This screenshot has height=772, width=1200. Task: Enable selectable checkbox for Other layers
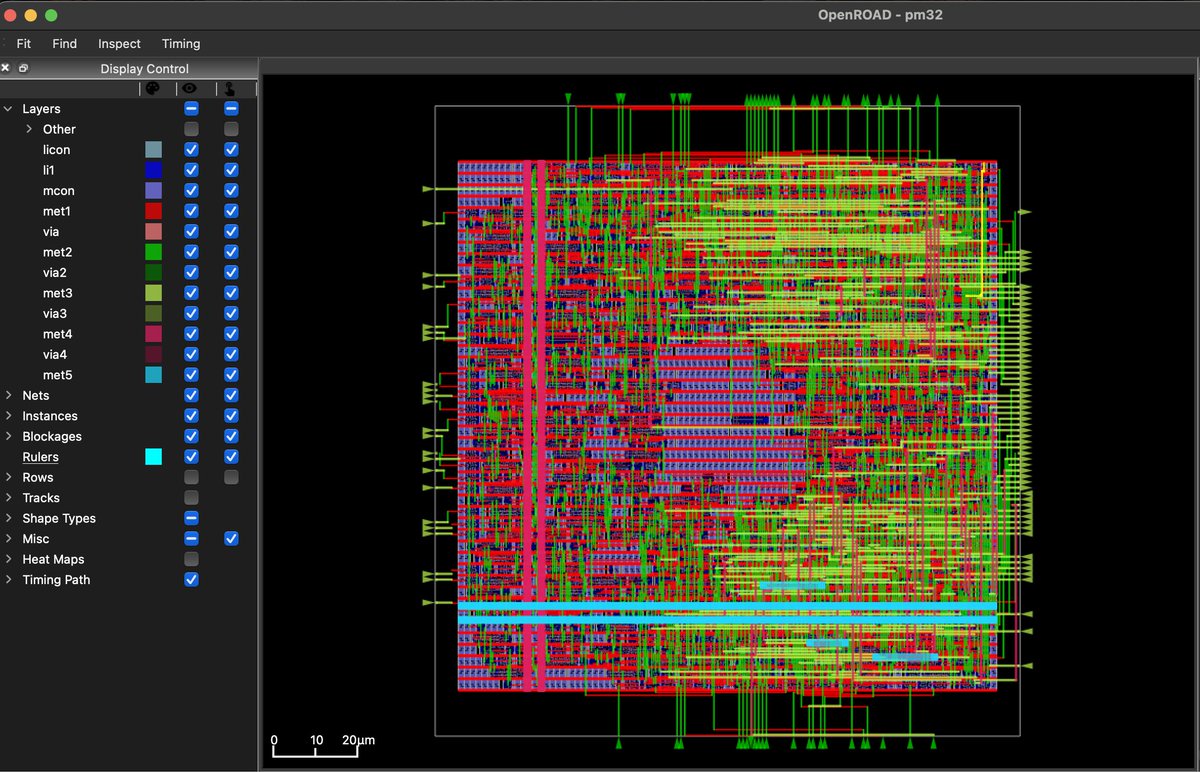231,129
